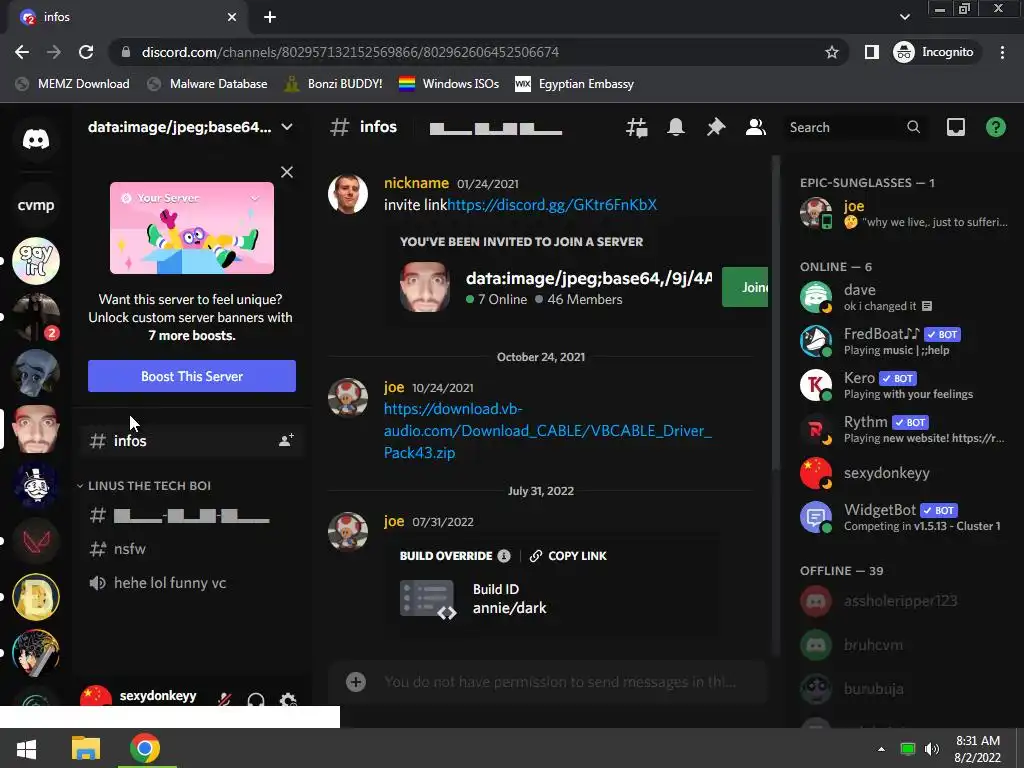Go back in the browser
1024x768 pixels.
point(22,52)
